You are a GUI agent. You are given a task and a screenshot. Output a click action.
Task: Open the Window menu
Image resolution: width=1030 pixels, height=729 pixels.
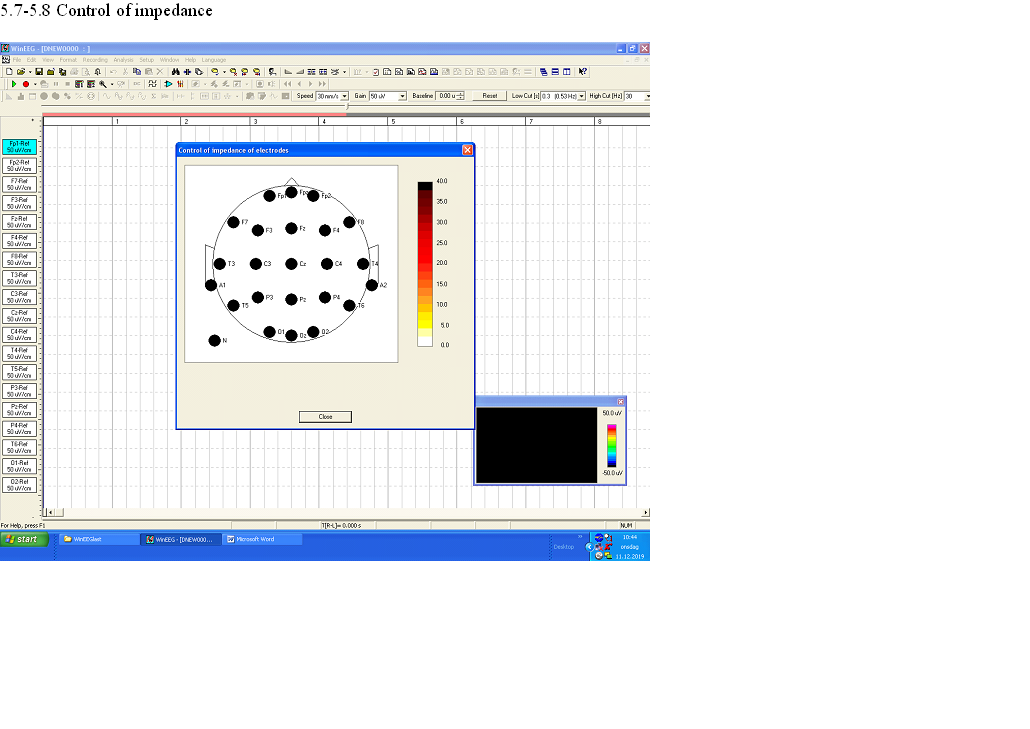click(x=169, y=60)
